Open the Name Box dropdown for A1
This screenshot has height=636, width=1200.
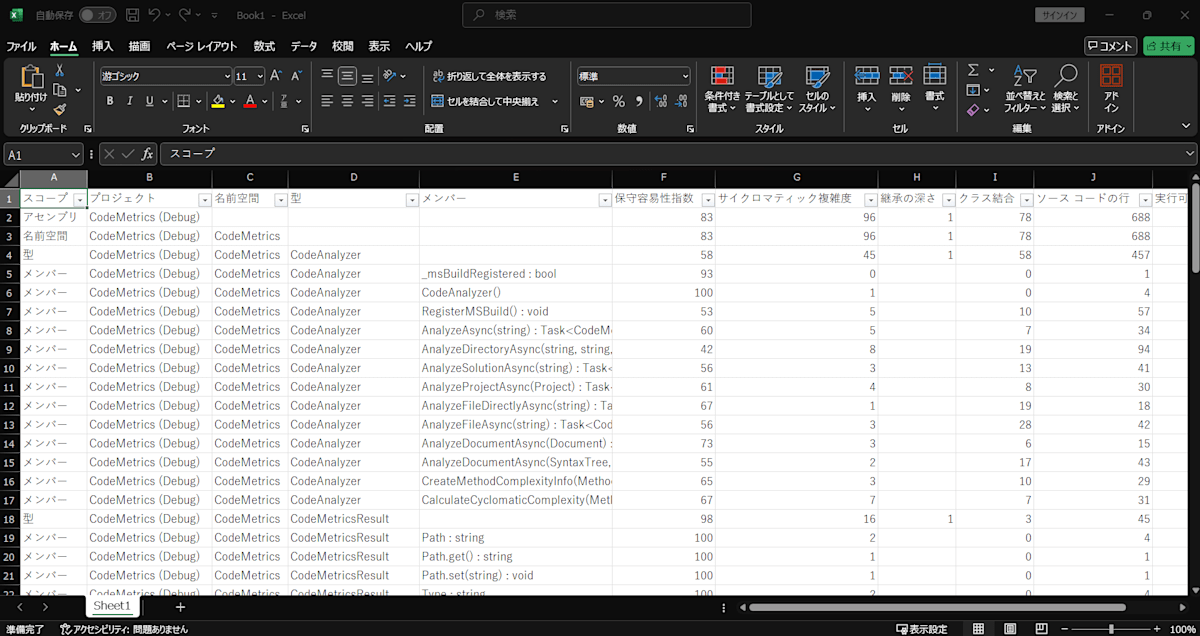[76, 154]
